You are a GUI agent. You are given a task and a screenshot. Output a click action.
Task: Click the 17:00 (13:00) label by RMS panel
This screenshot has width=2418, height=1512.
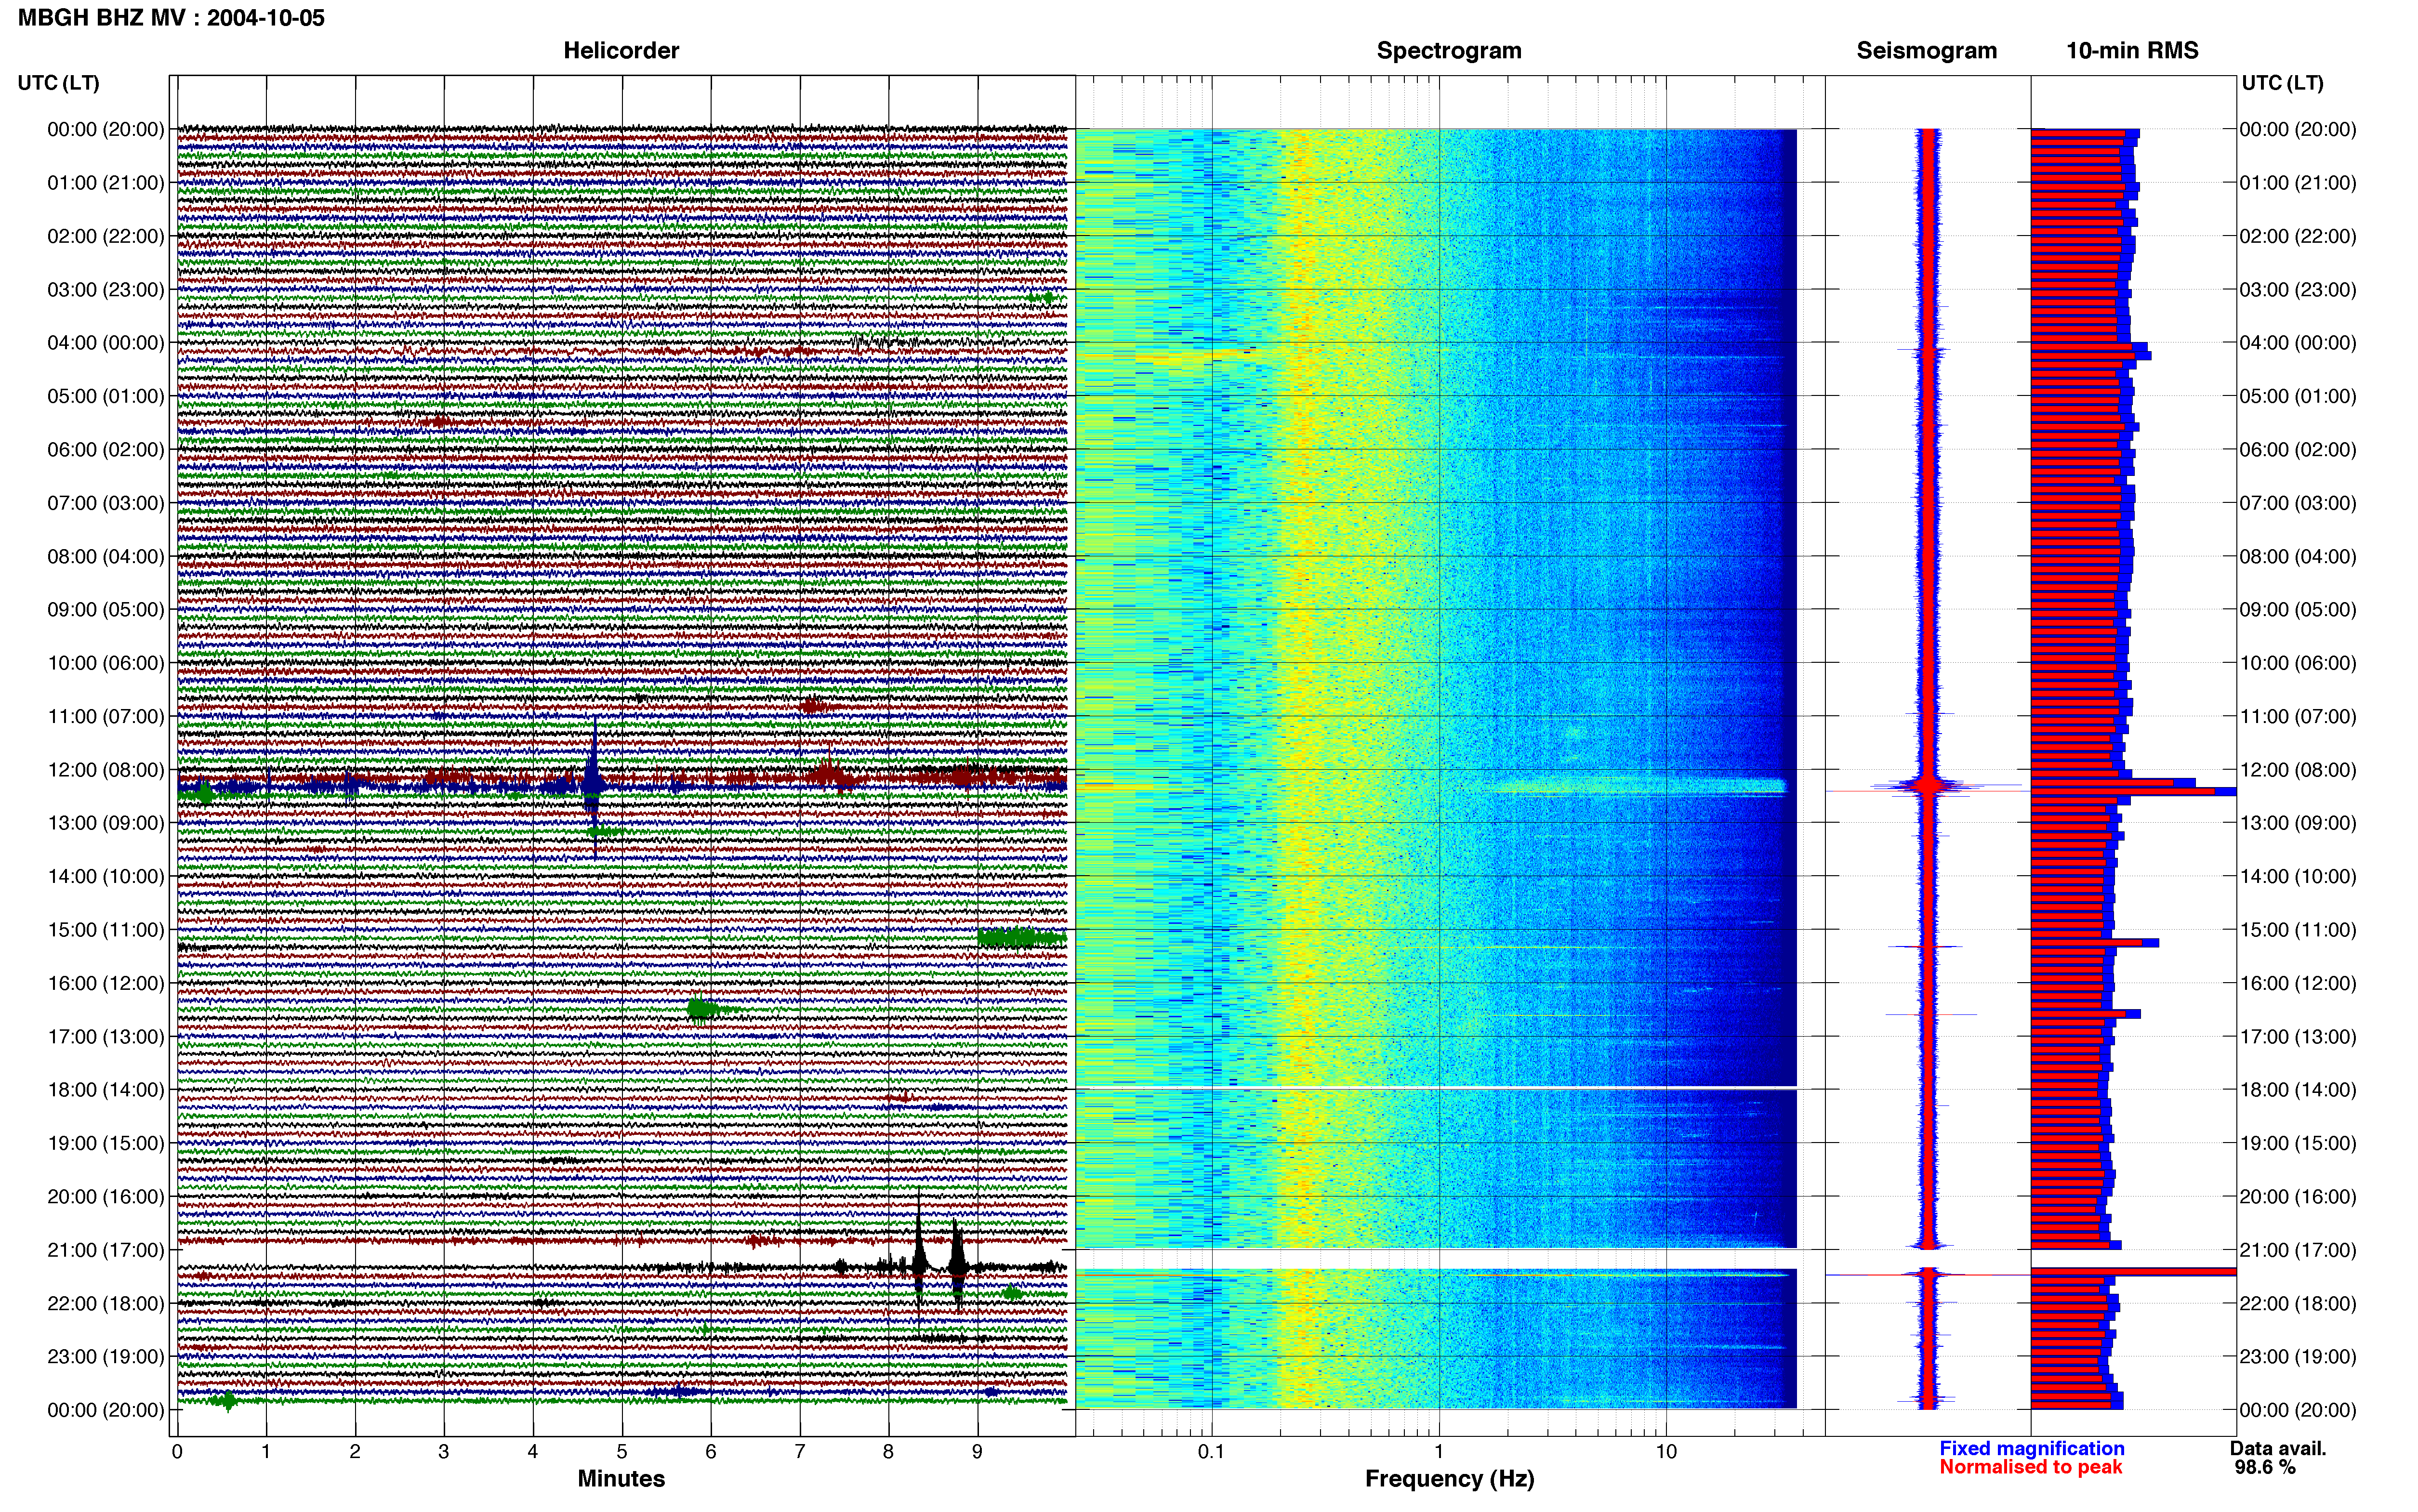click(2298, 1037)
